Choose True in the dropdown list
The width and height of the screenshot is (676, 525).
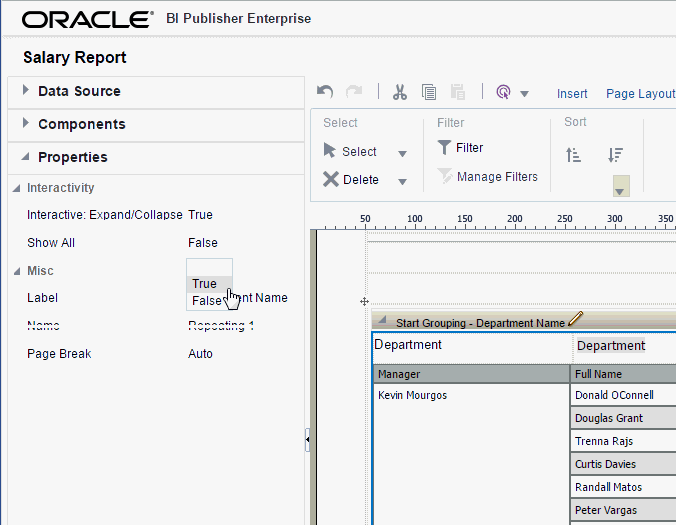point(210,284)
